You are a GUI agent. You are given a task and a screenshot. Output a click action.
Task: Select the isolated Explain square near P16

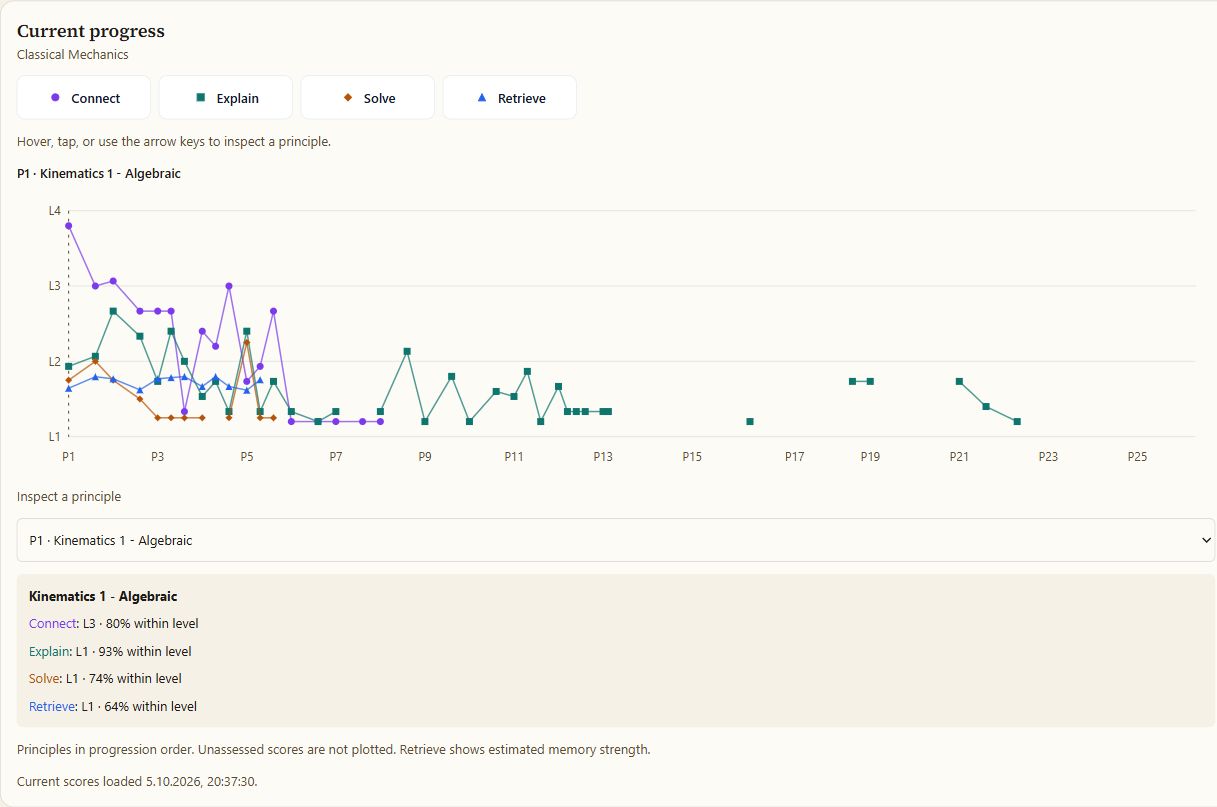click(x=750, y=422)
